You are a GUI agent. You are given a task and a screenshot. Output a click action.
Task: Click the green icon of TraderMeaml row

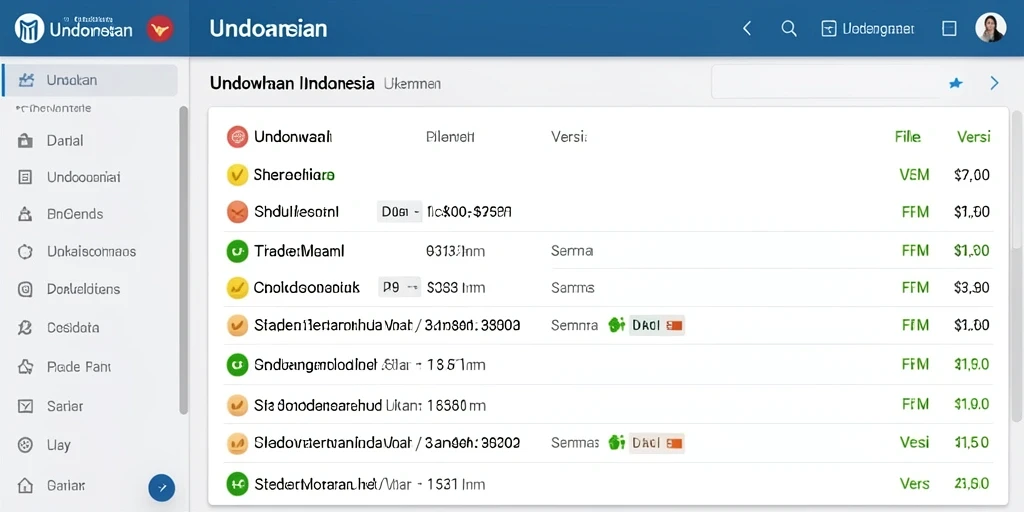(237, 250)
